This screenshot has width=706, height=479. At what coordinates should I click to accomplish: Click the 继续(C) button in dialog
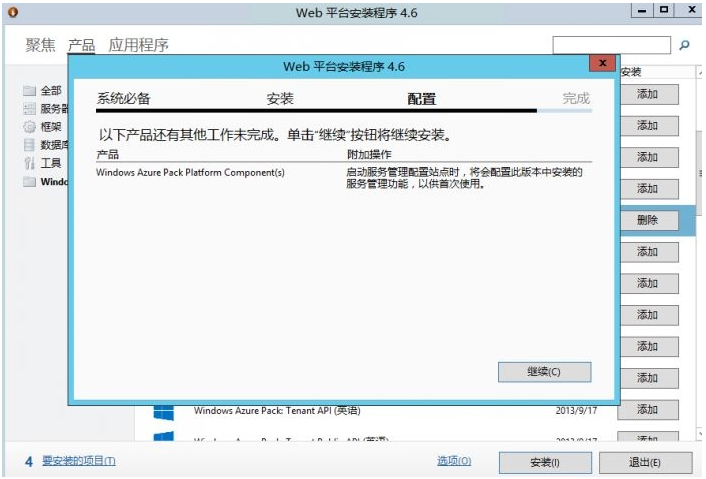pos(544,372)
